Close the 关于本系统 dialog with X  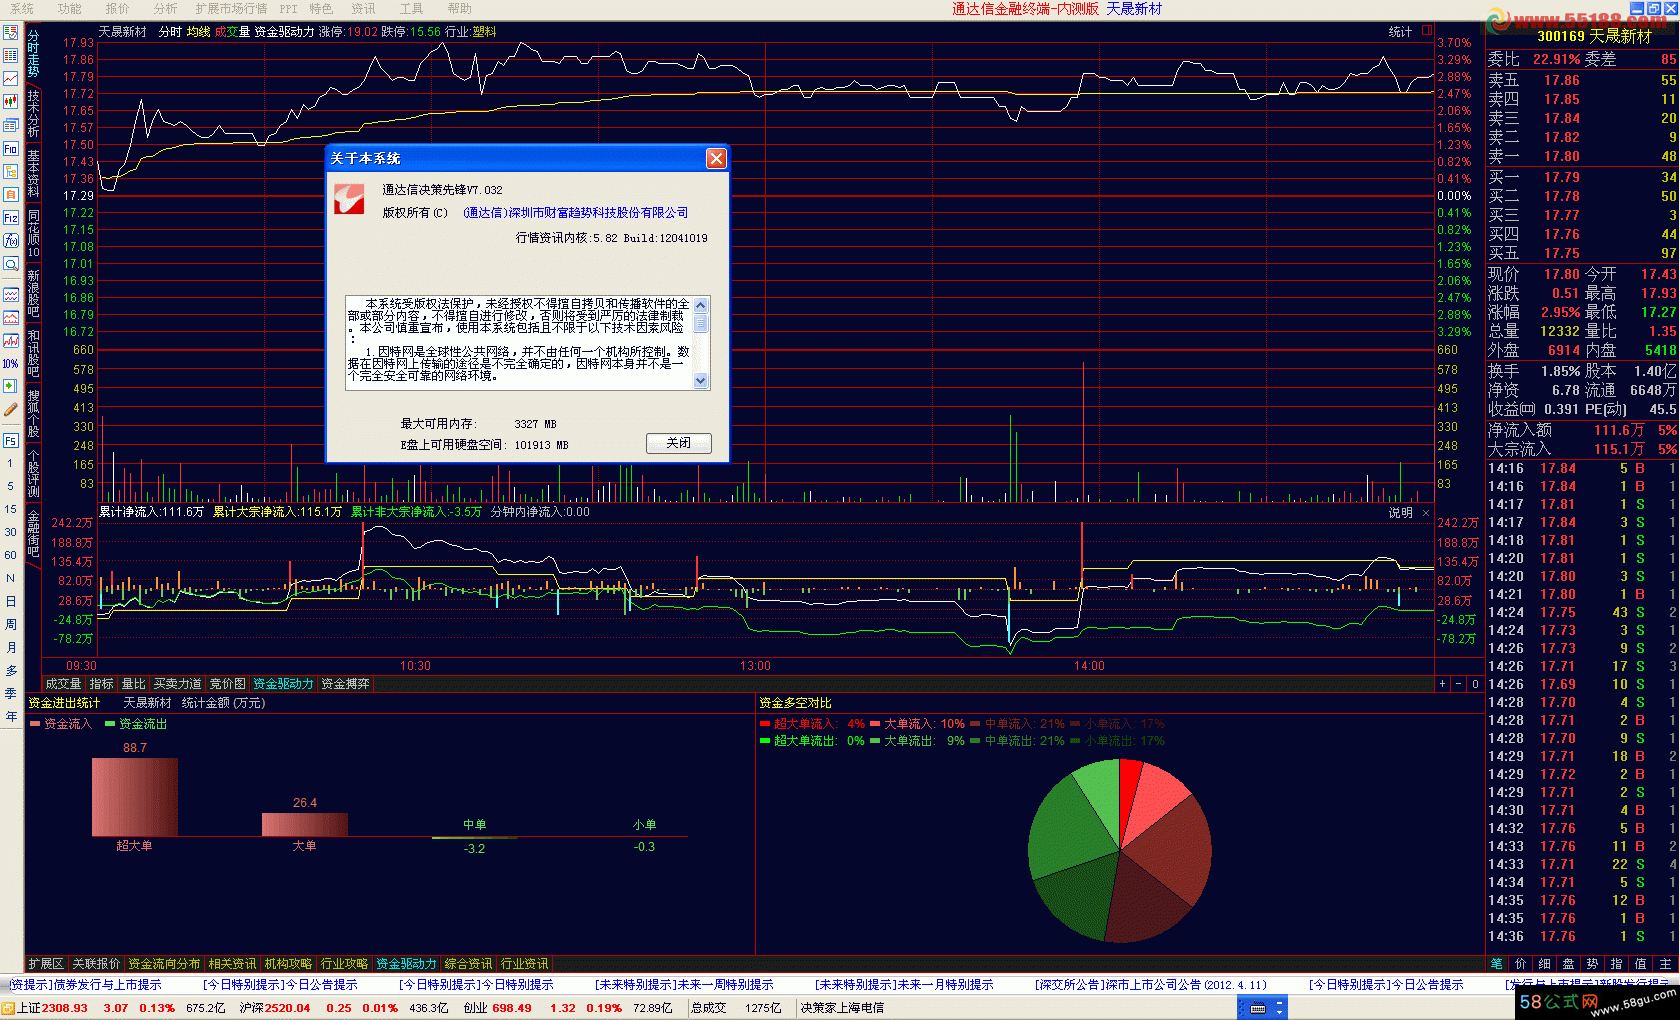coord(716,158)
